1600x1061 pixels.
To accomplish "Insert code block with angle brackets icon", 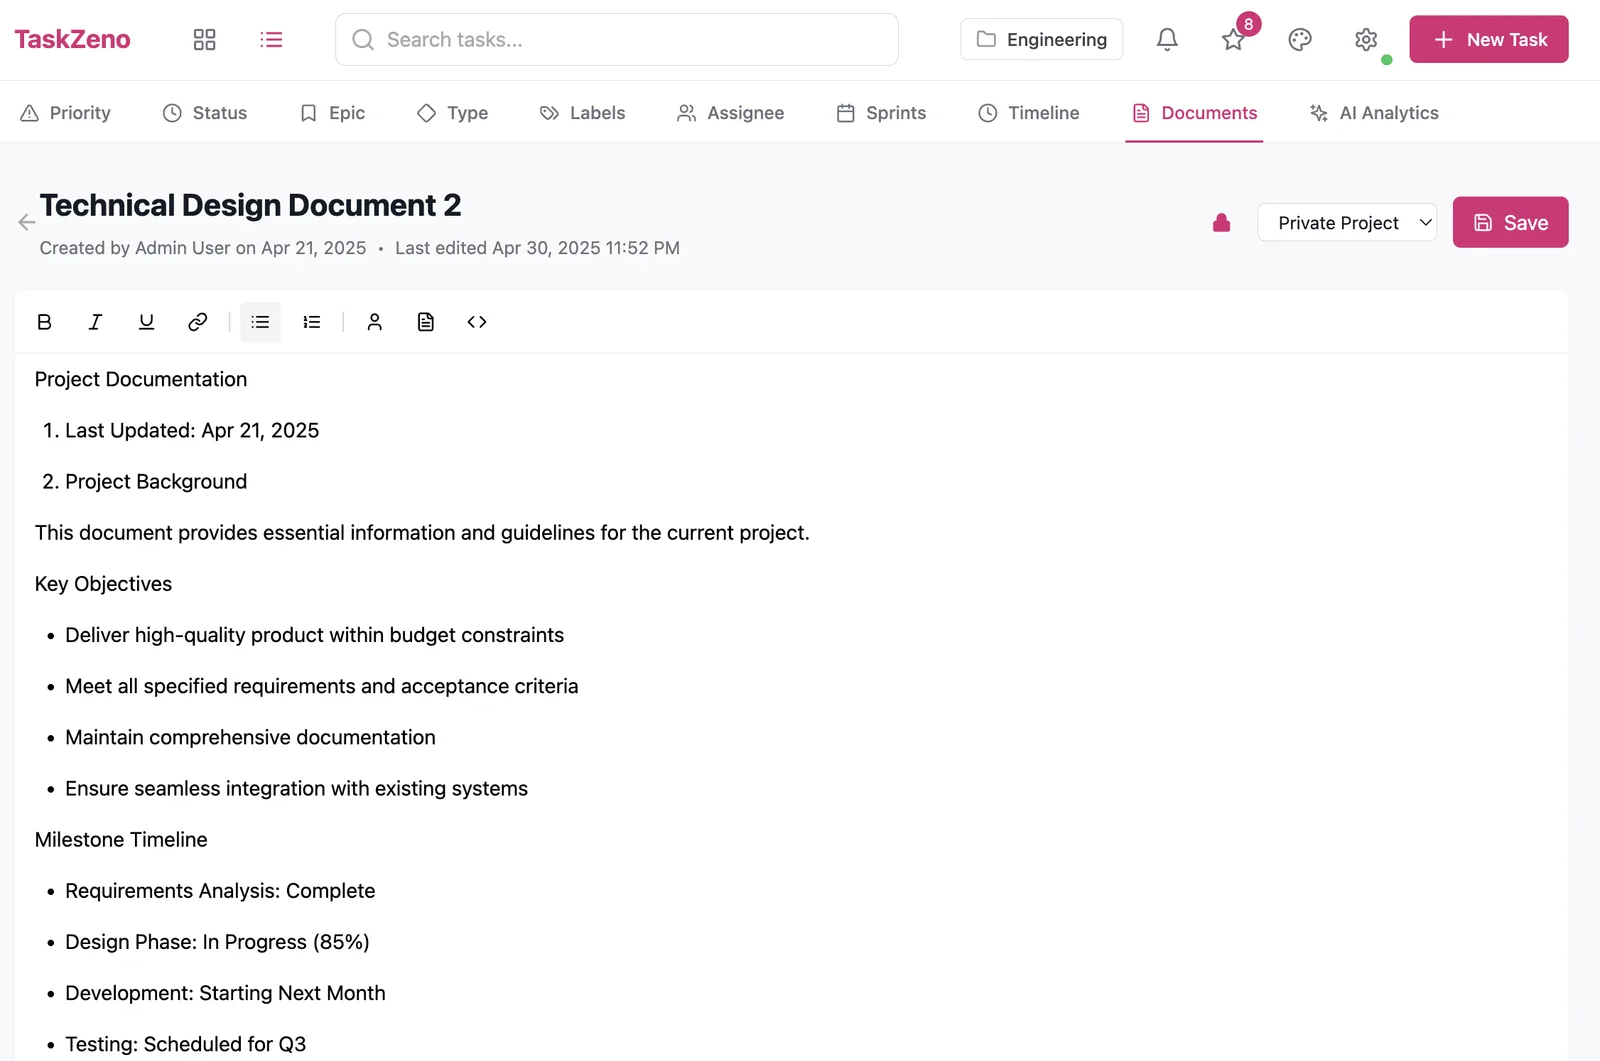I will tap(477, 322).
